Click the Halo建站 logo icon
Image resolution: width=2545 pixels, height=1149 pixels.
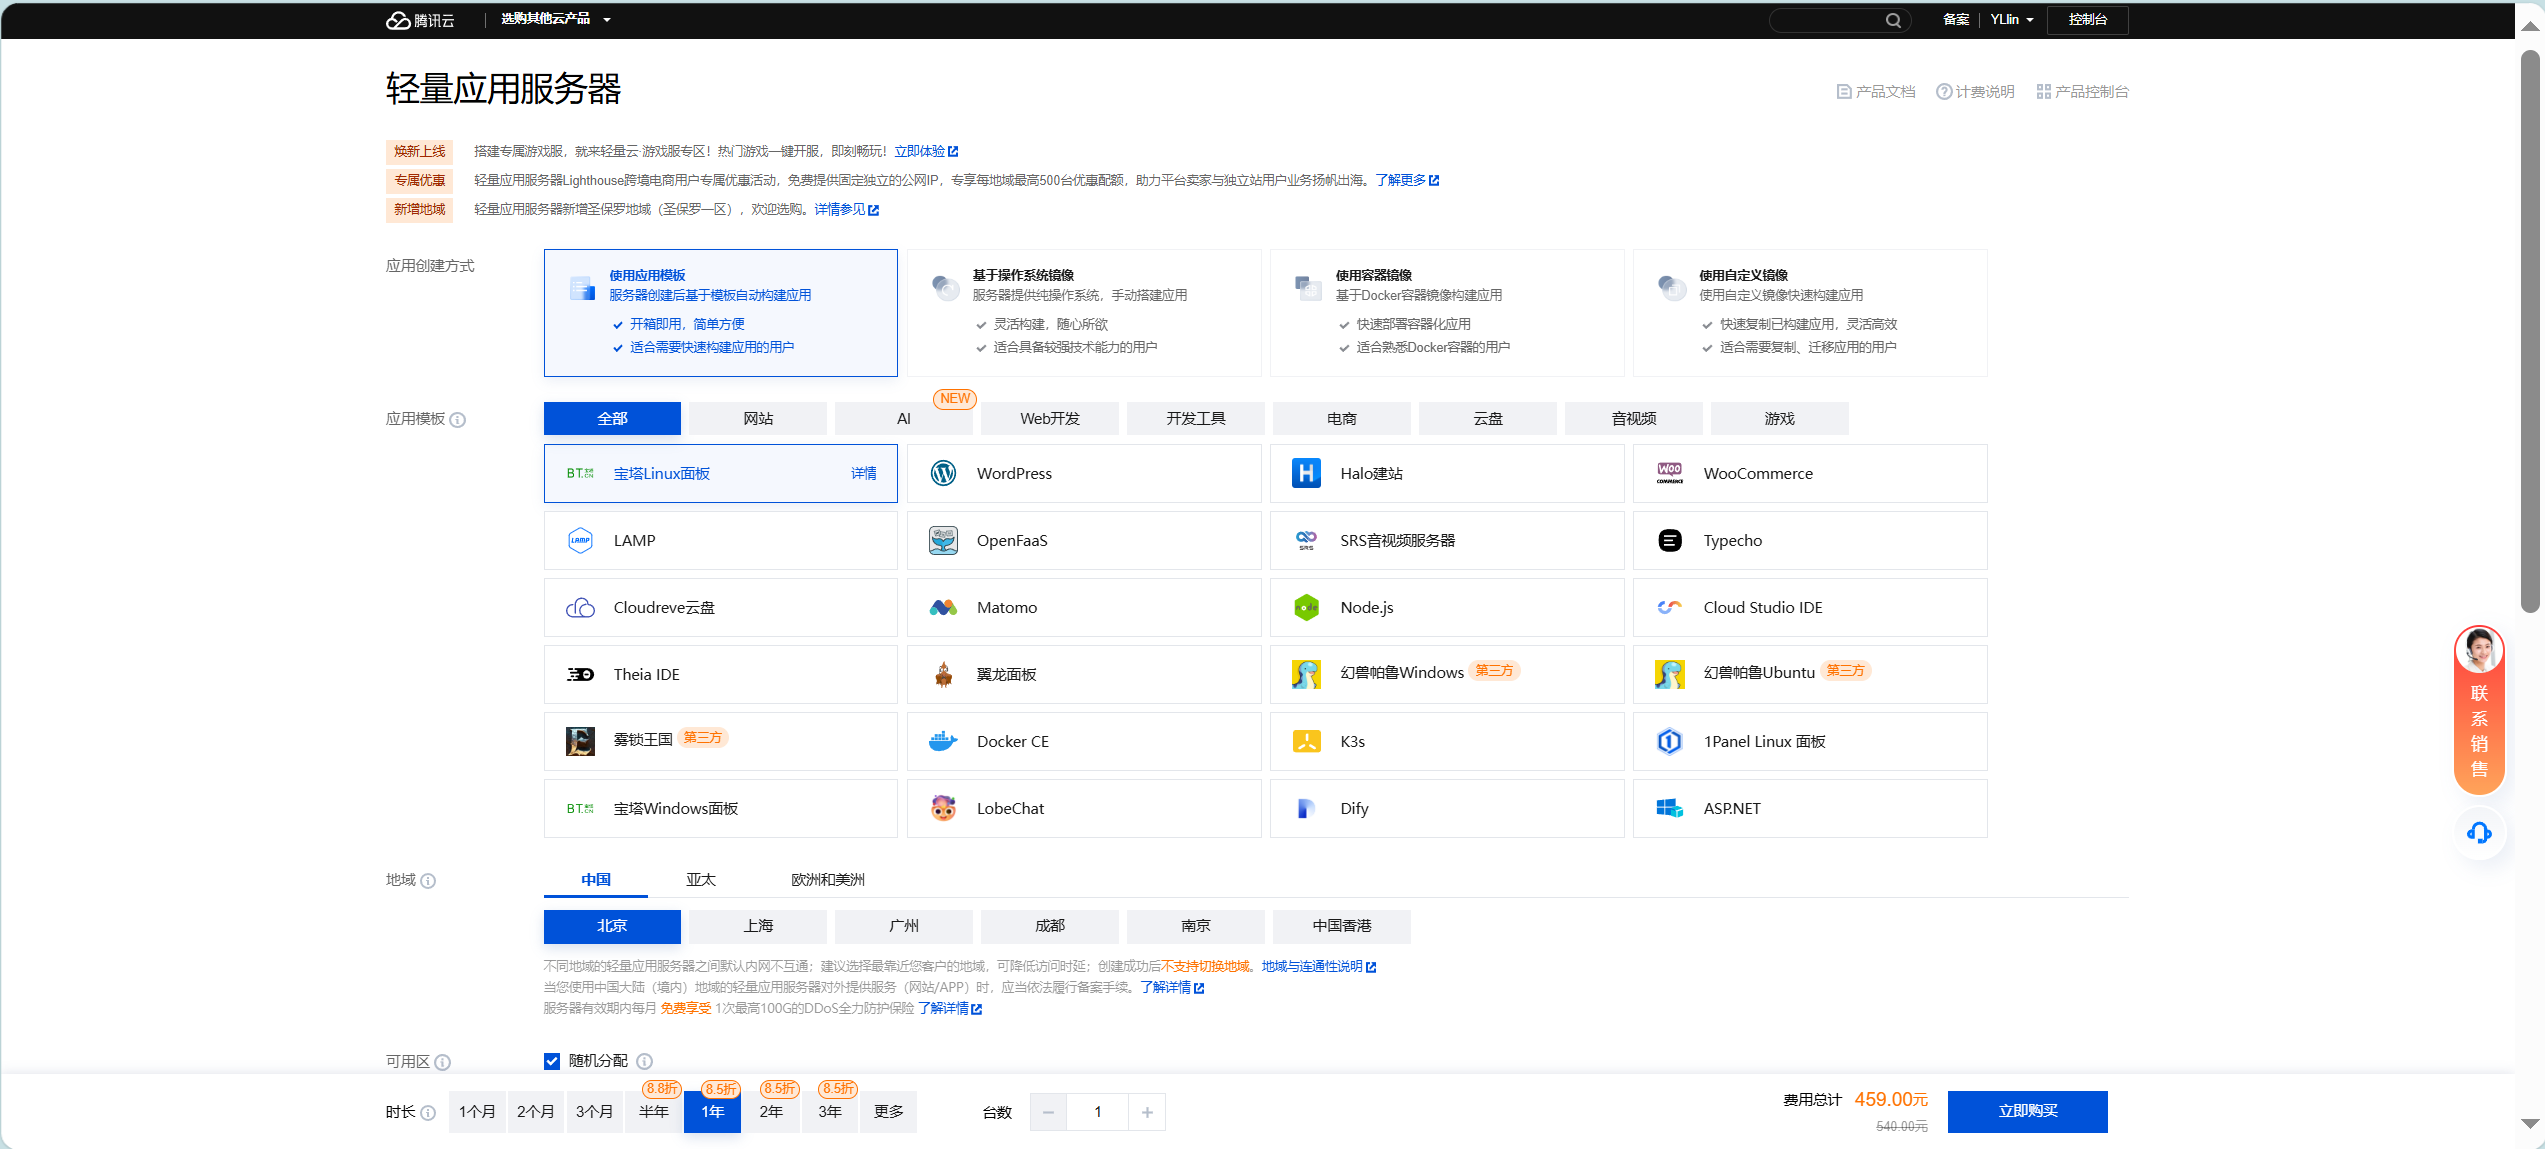(x=1306, y=473)
